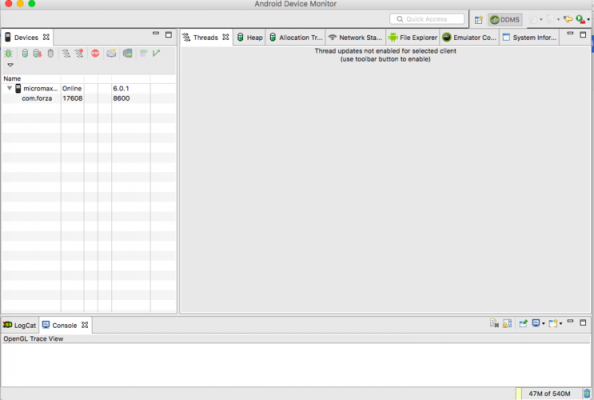Open the Devices view menu triangle
594x400 pixels.
tap(10, 65)
